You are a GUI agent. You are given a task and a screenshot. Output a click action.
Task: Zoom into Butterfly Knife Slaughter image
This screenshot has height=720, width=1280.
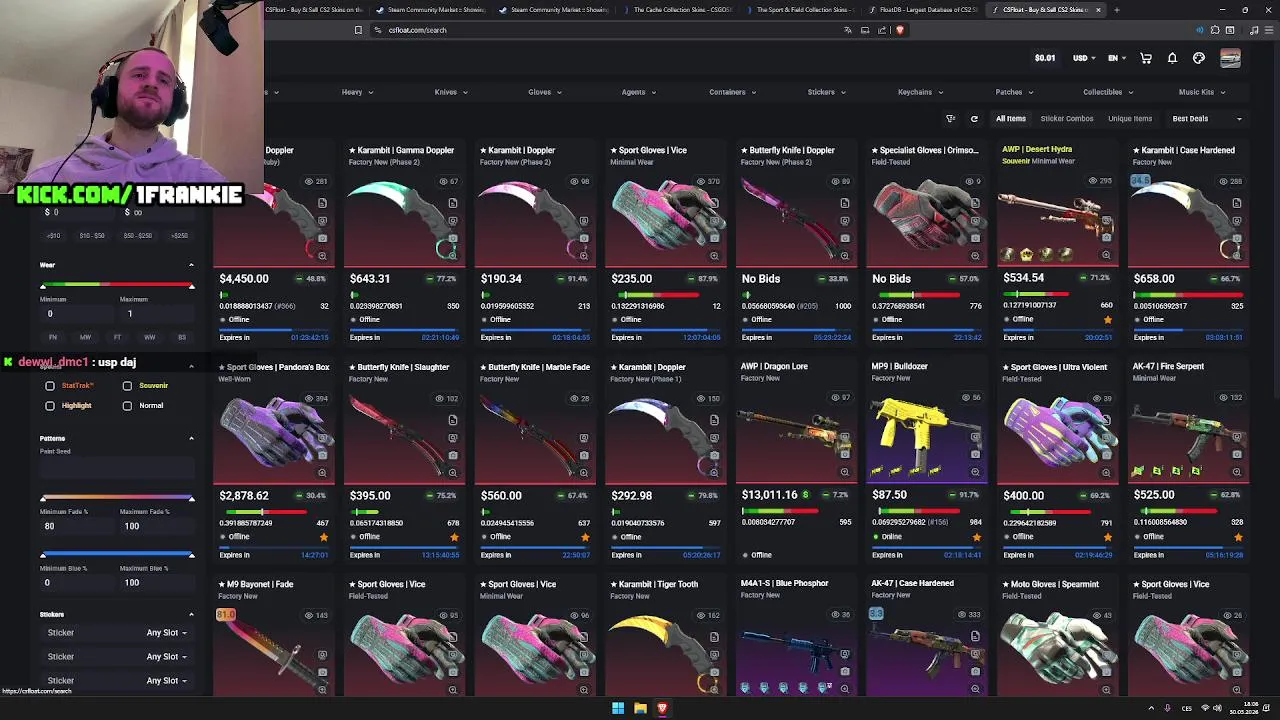pyautogui.click(x=453, y=472)
